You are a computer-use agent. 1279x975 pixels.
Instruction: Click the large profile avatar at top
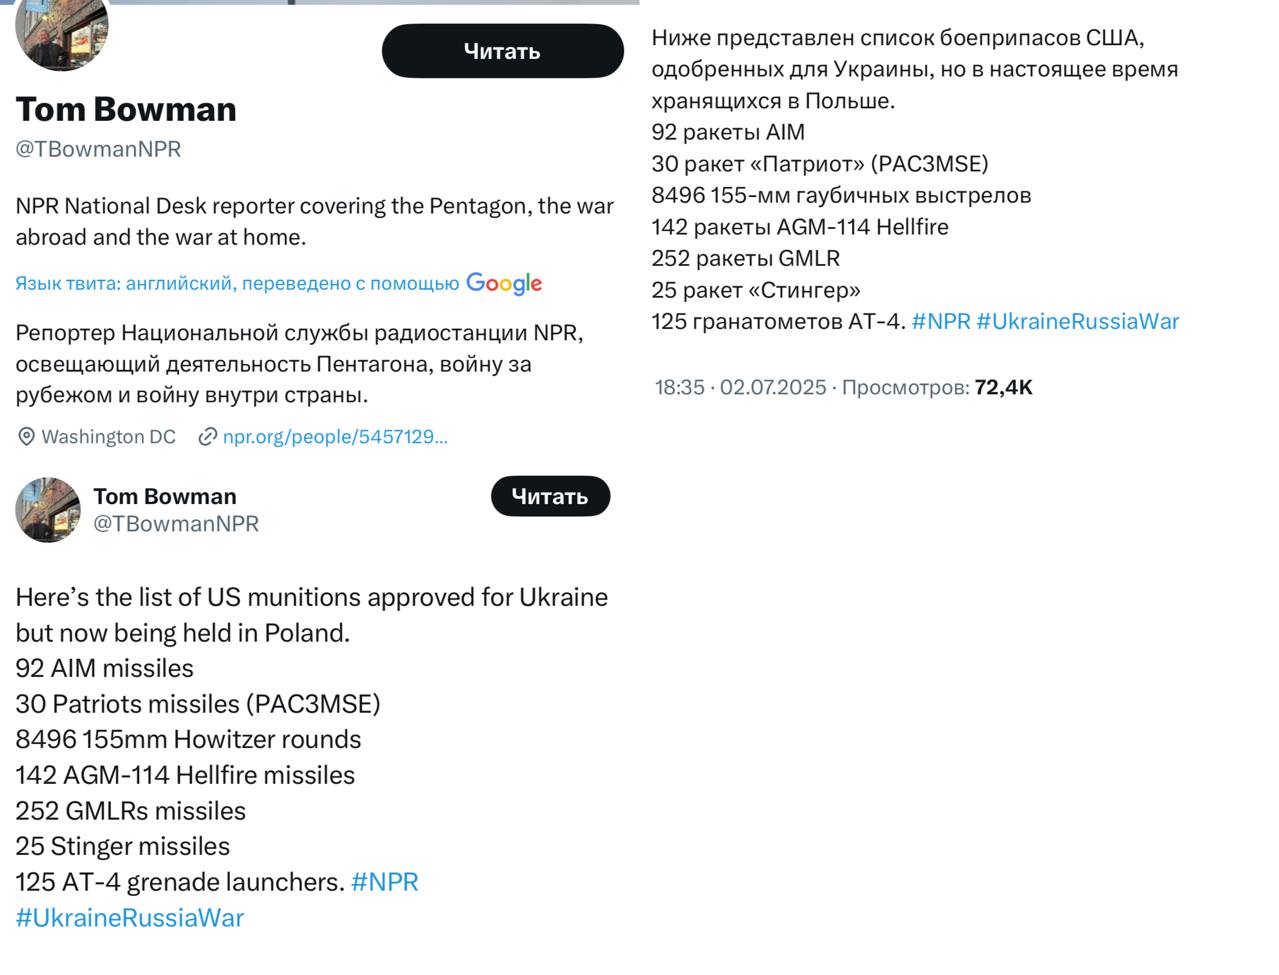tap(62, 32)
